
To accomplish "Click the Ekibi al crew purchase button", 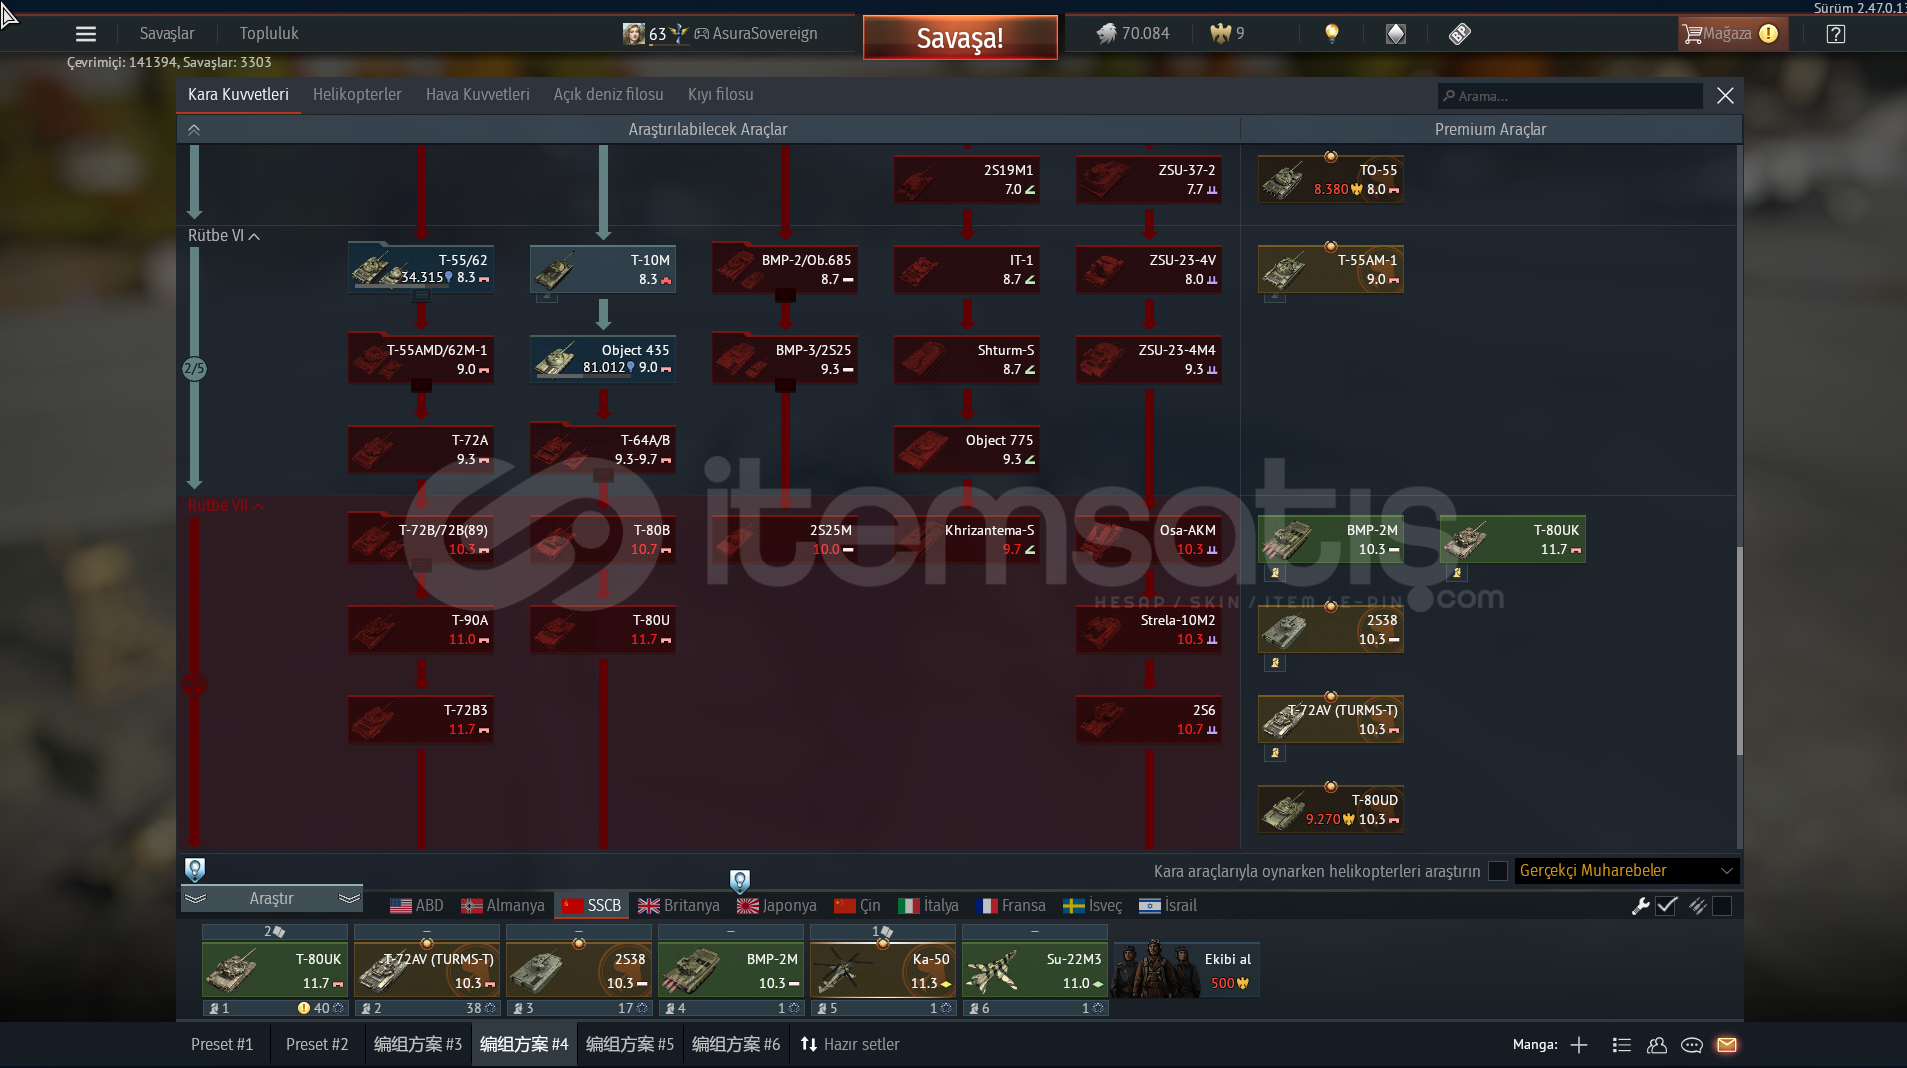I will point(1186,970).
